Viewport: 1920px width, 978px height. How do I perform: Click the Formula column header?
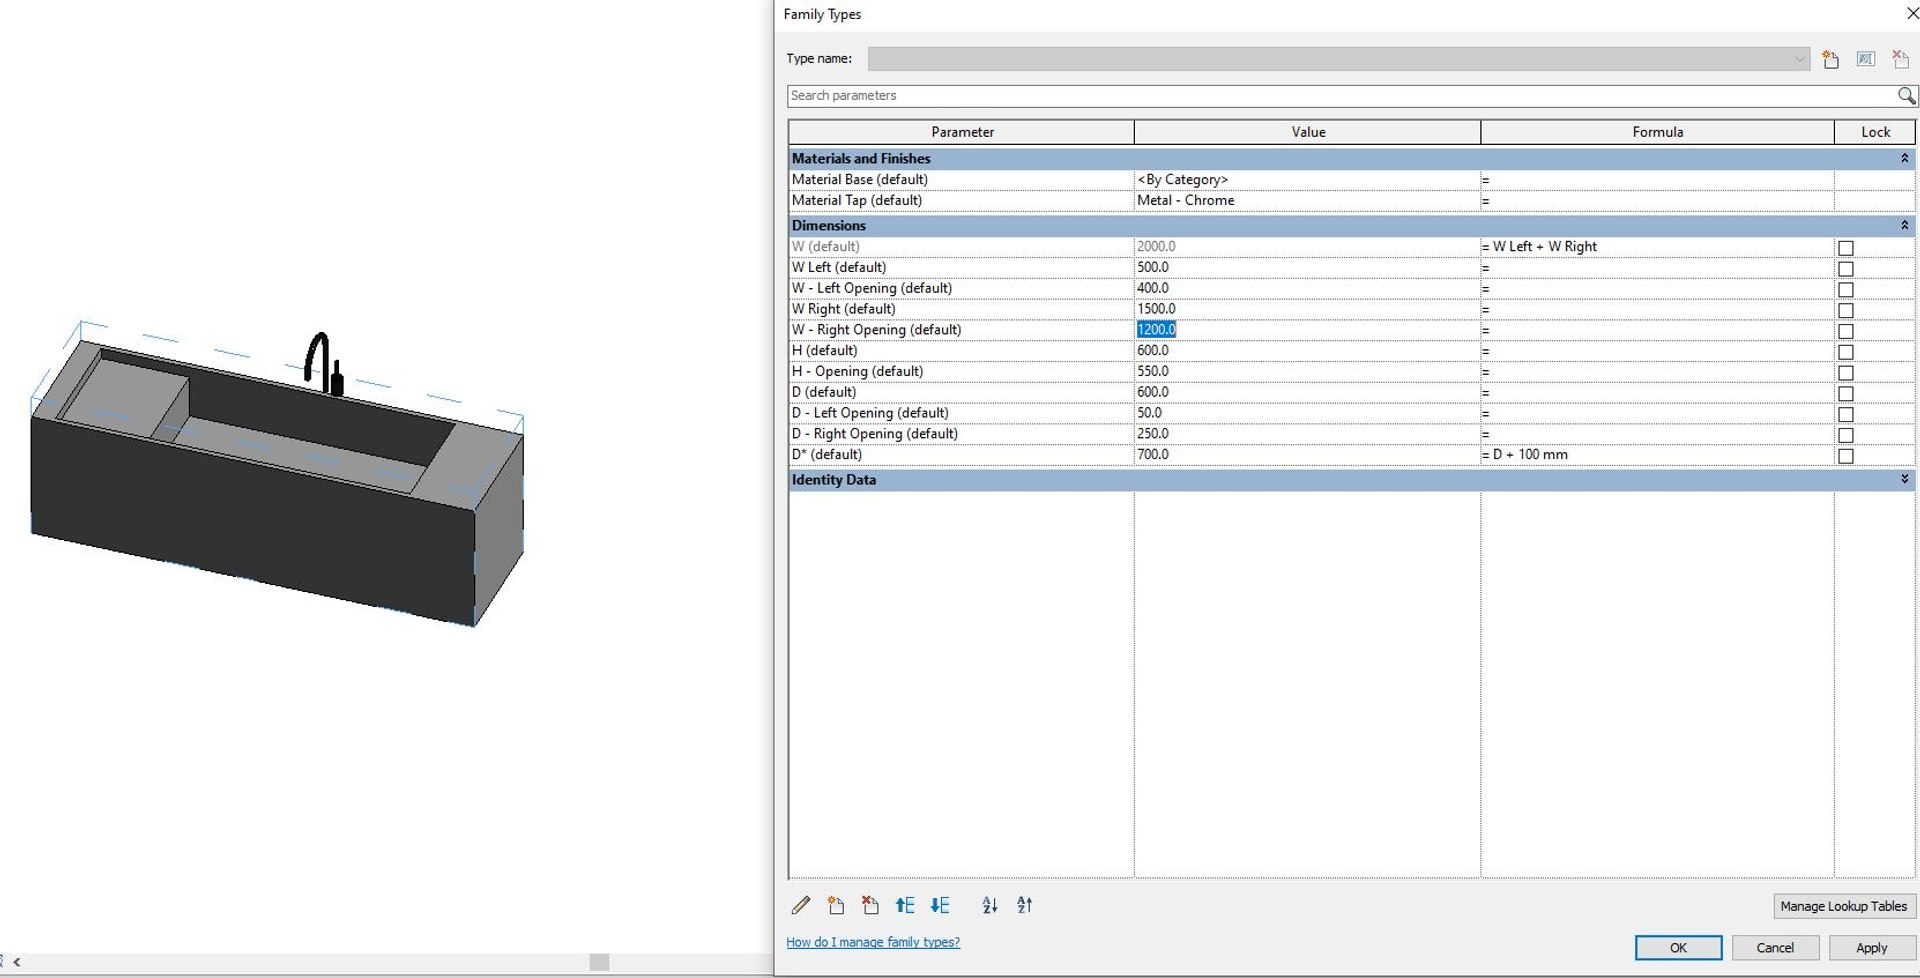point(1658,132)
